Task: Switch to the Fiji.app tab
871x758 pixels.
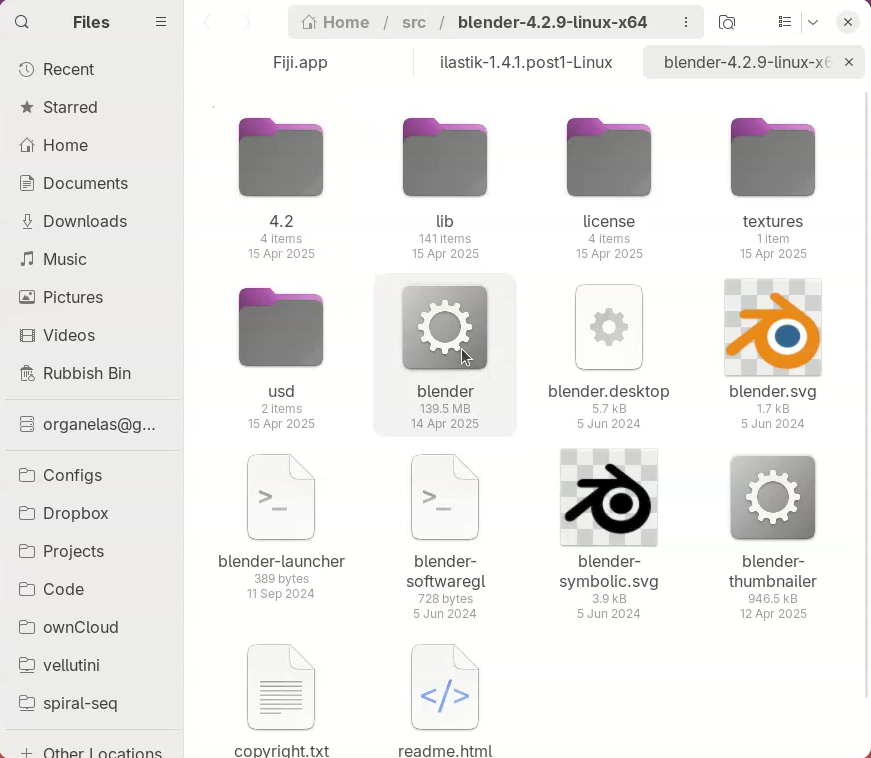Action: (x=300, y=62)
